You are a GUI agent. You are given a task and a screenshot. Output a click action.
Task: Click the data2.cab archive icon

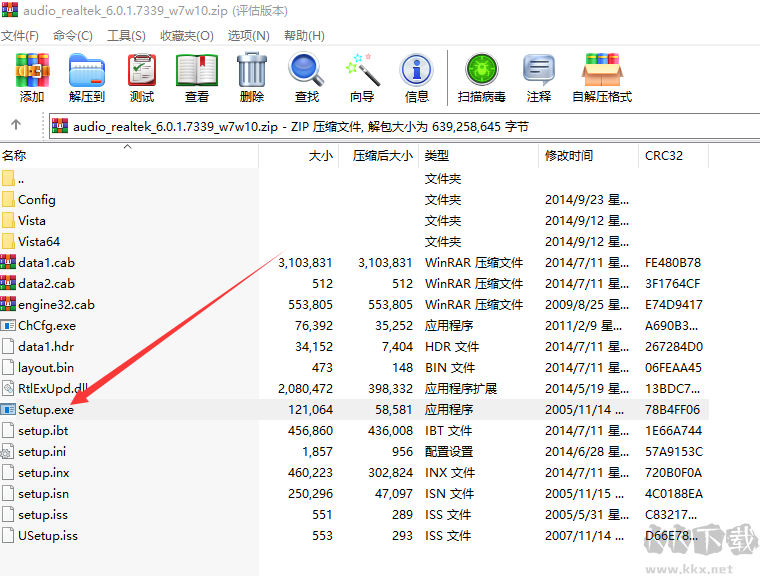click(8, 283)
